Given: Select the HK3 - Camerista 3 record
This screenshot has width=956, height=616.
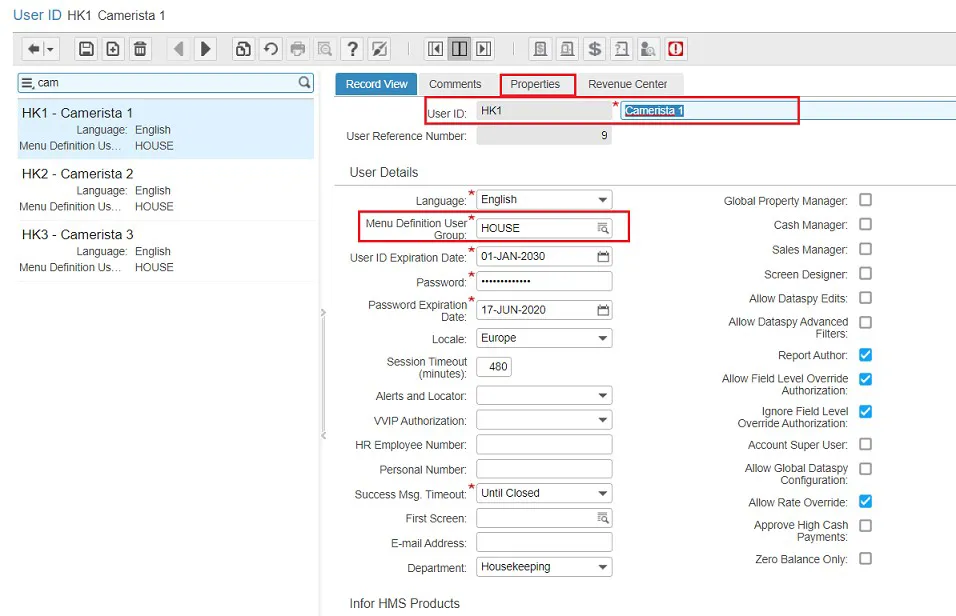Looking at the screenshot, I should coord(166,251).
